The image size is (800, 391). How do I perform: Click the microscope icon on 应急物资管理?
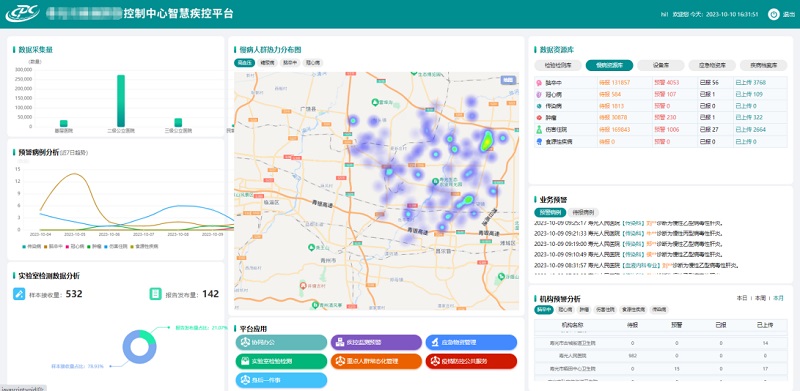(x=435, y=343)
